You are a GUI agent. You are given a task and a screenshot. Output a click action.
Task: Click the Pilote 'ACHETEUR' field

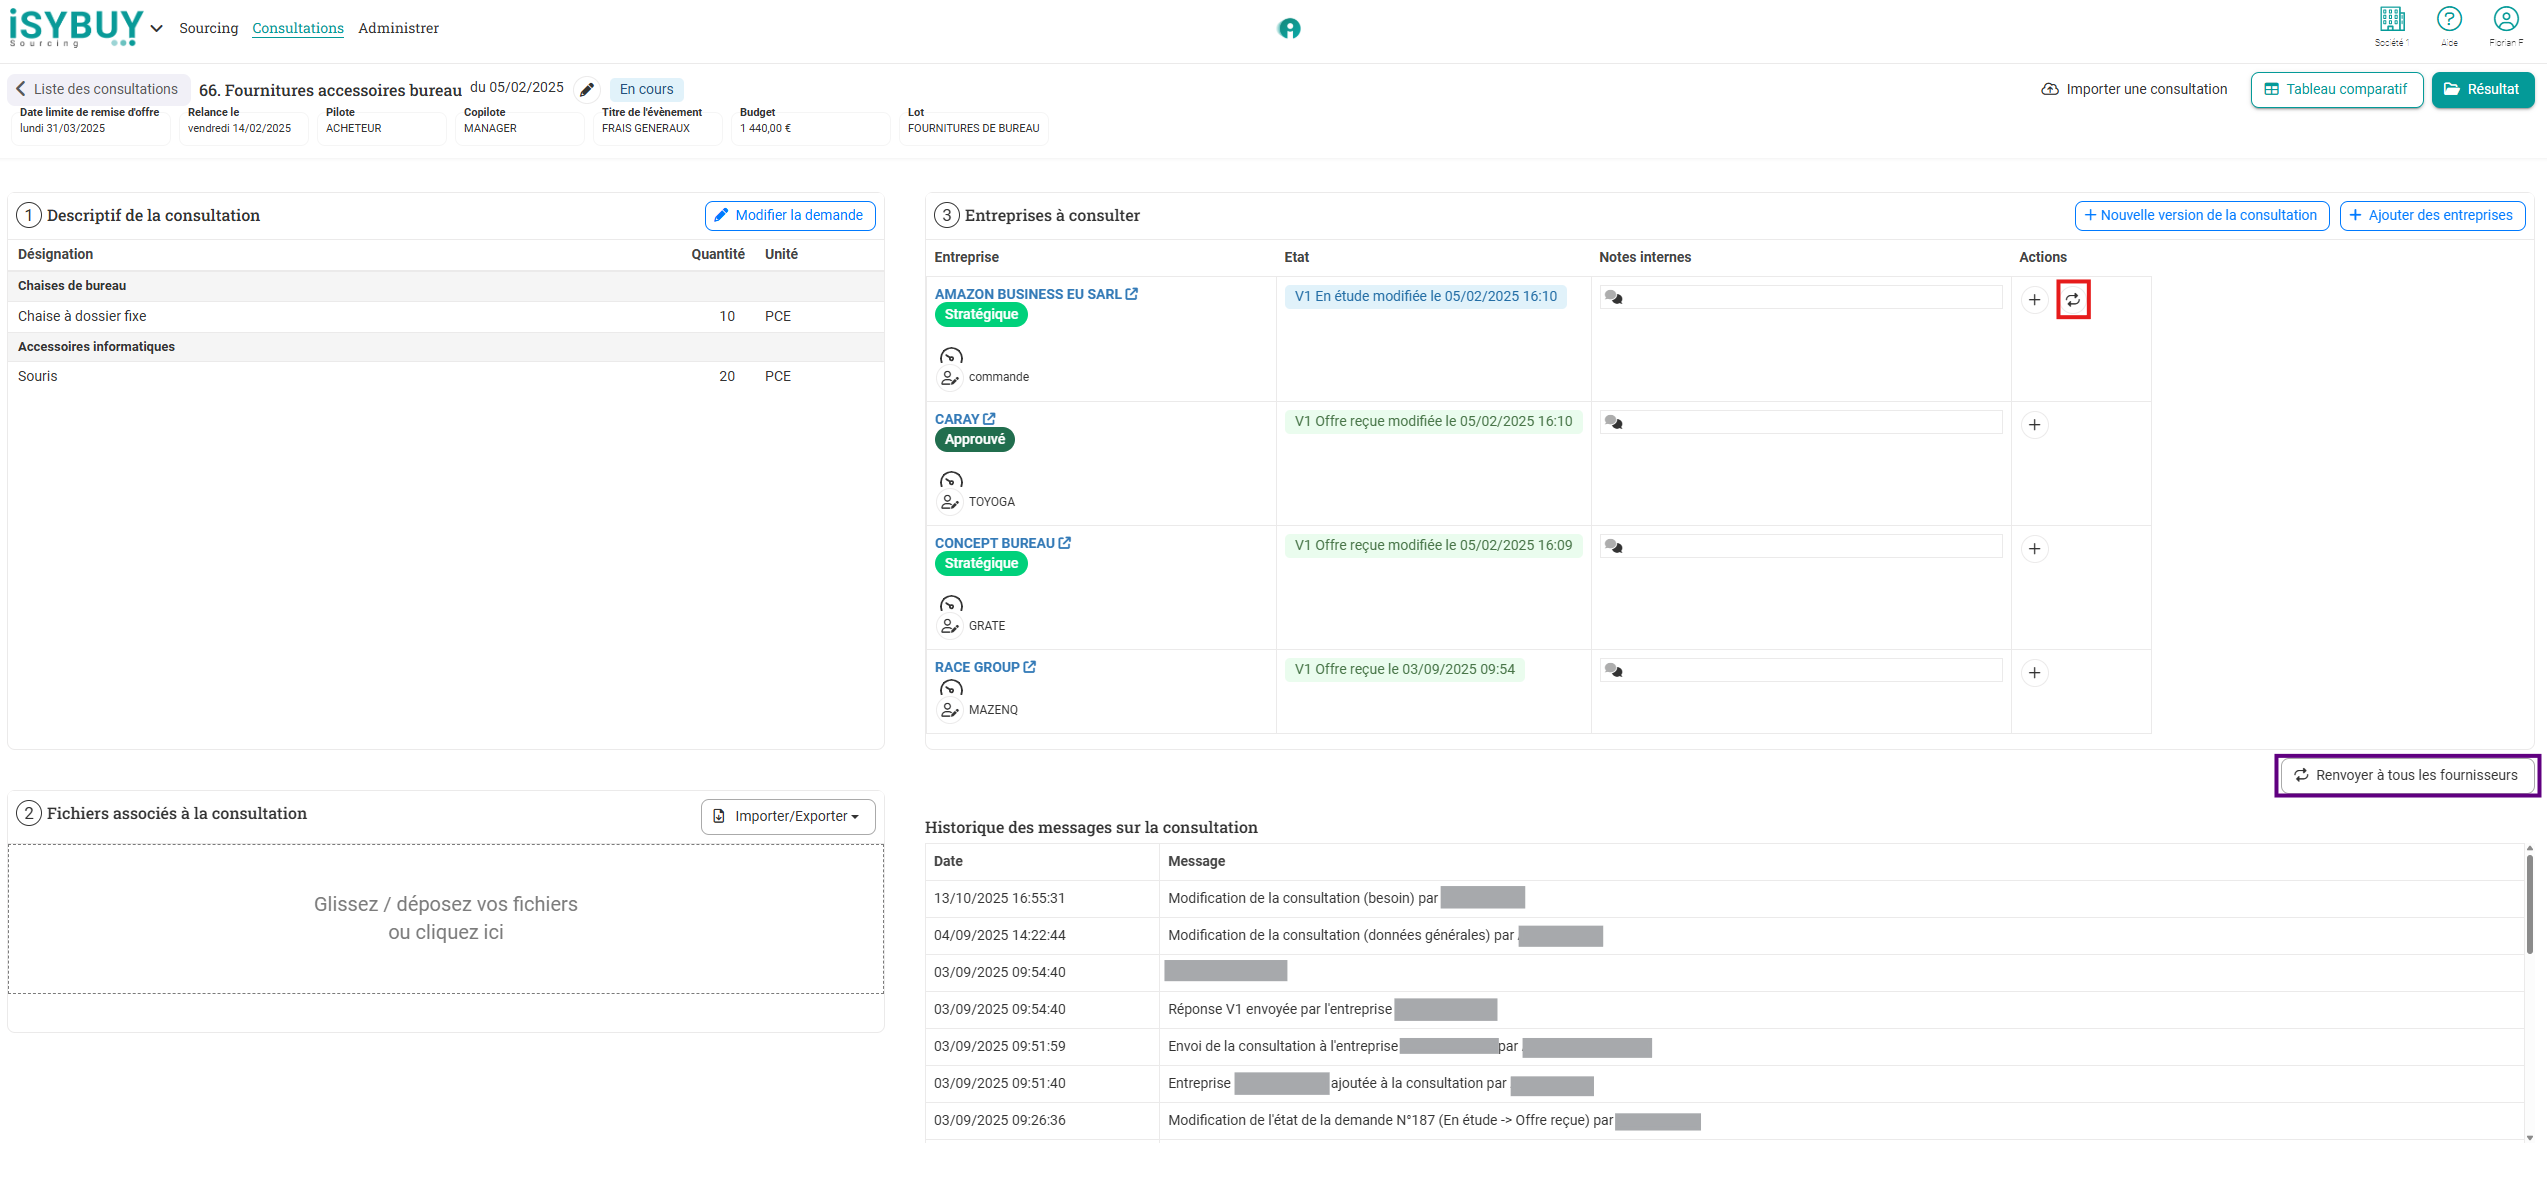381,127
